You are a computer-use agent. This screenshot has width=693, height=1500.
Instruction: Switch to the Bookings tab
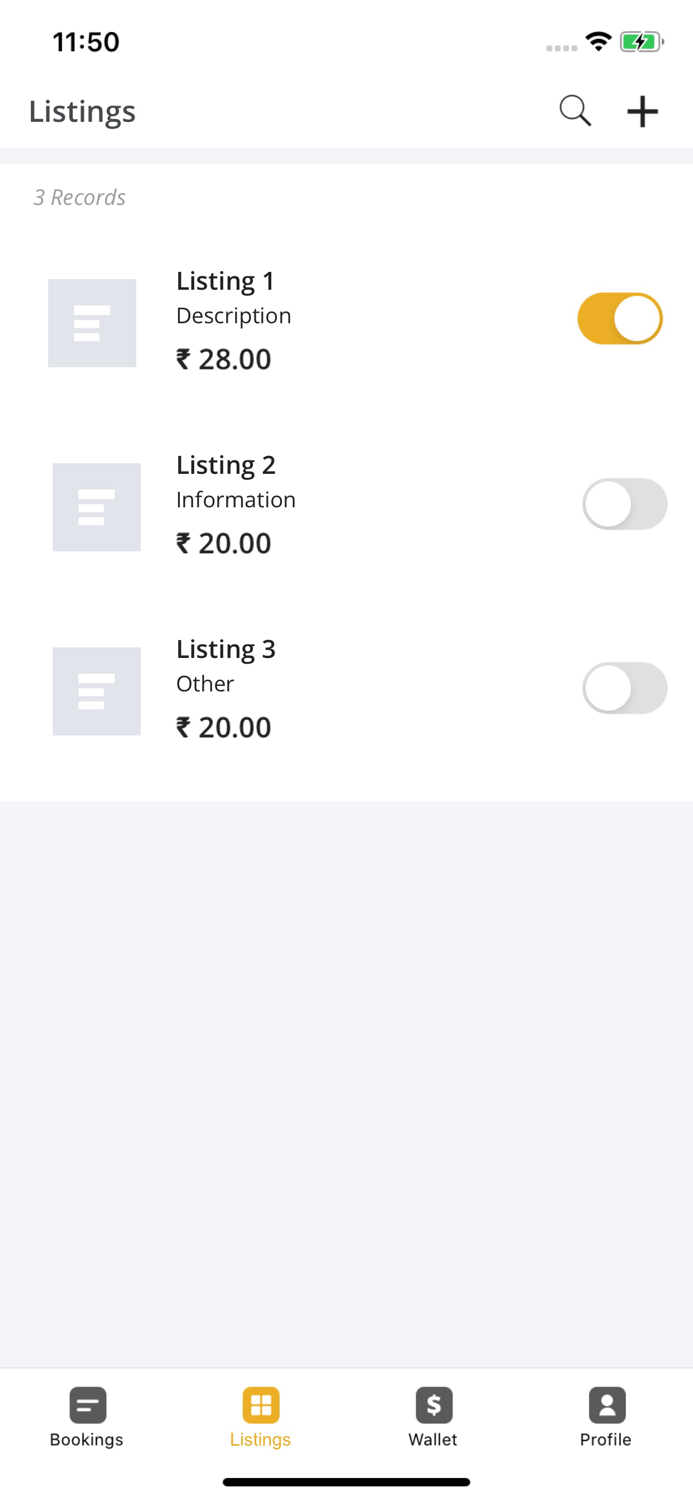(x=86, y=1417)
